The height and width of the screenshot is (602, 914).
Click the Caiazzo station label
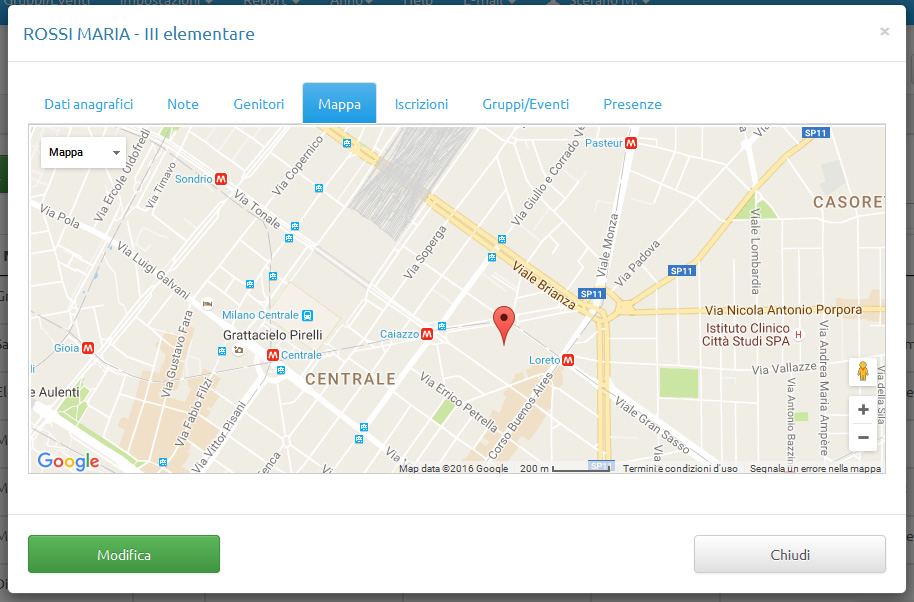pos(399,334)
